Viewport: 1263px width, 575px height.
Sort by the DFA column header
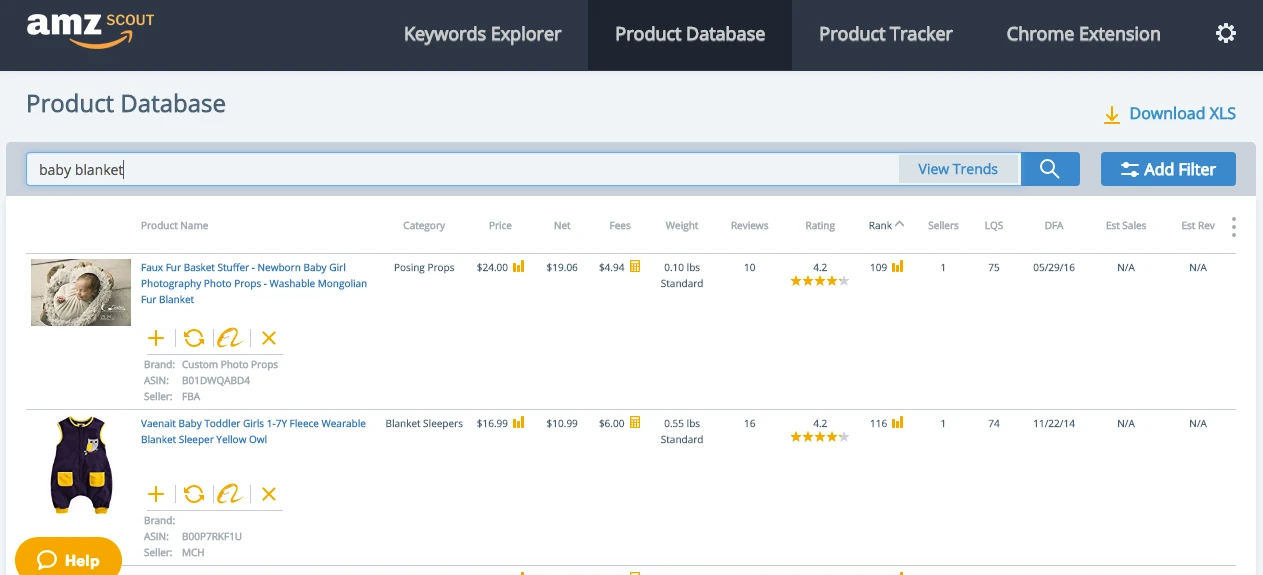click(1054, 226)
